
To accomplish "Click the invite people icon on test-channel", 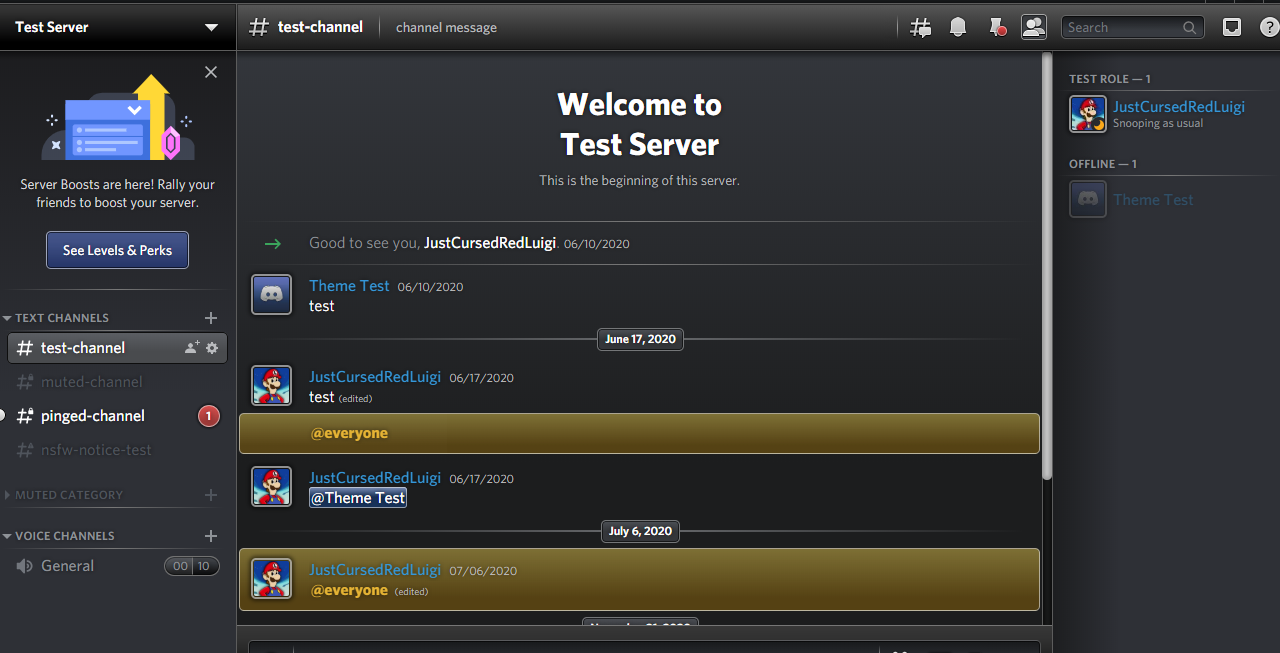I will coord(192,348).
